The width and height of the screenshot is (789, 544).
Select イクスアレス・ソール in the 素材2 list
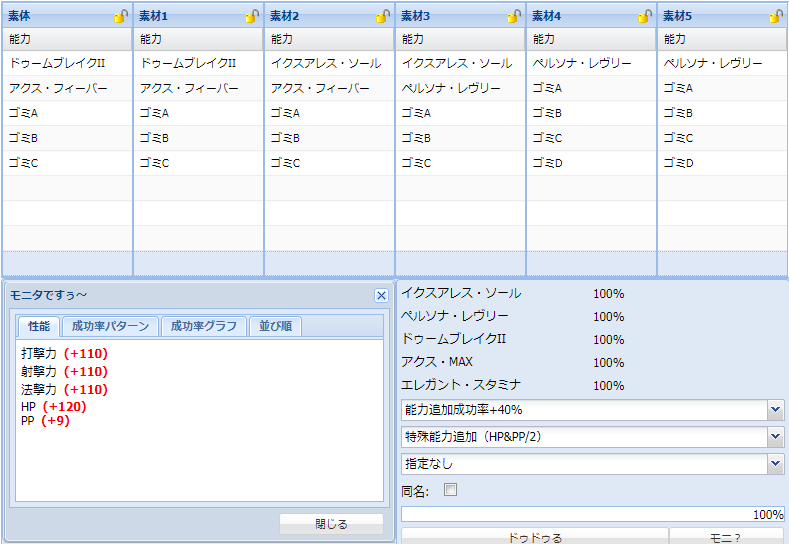329,63
